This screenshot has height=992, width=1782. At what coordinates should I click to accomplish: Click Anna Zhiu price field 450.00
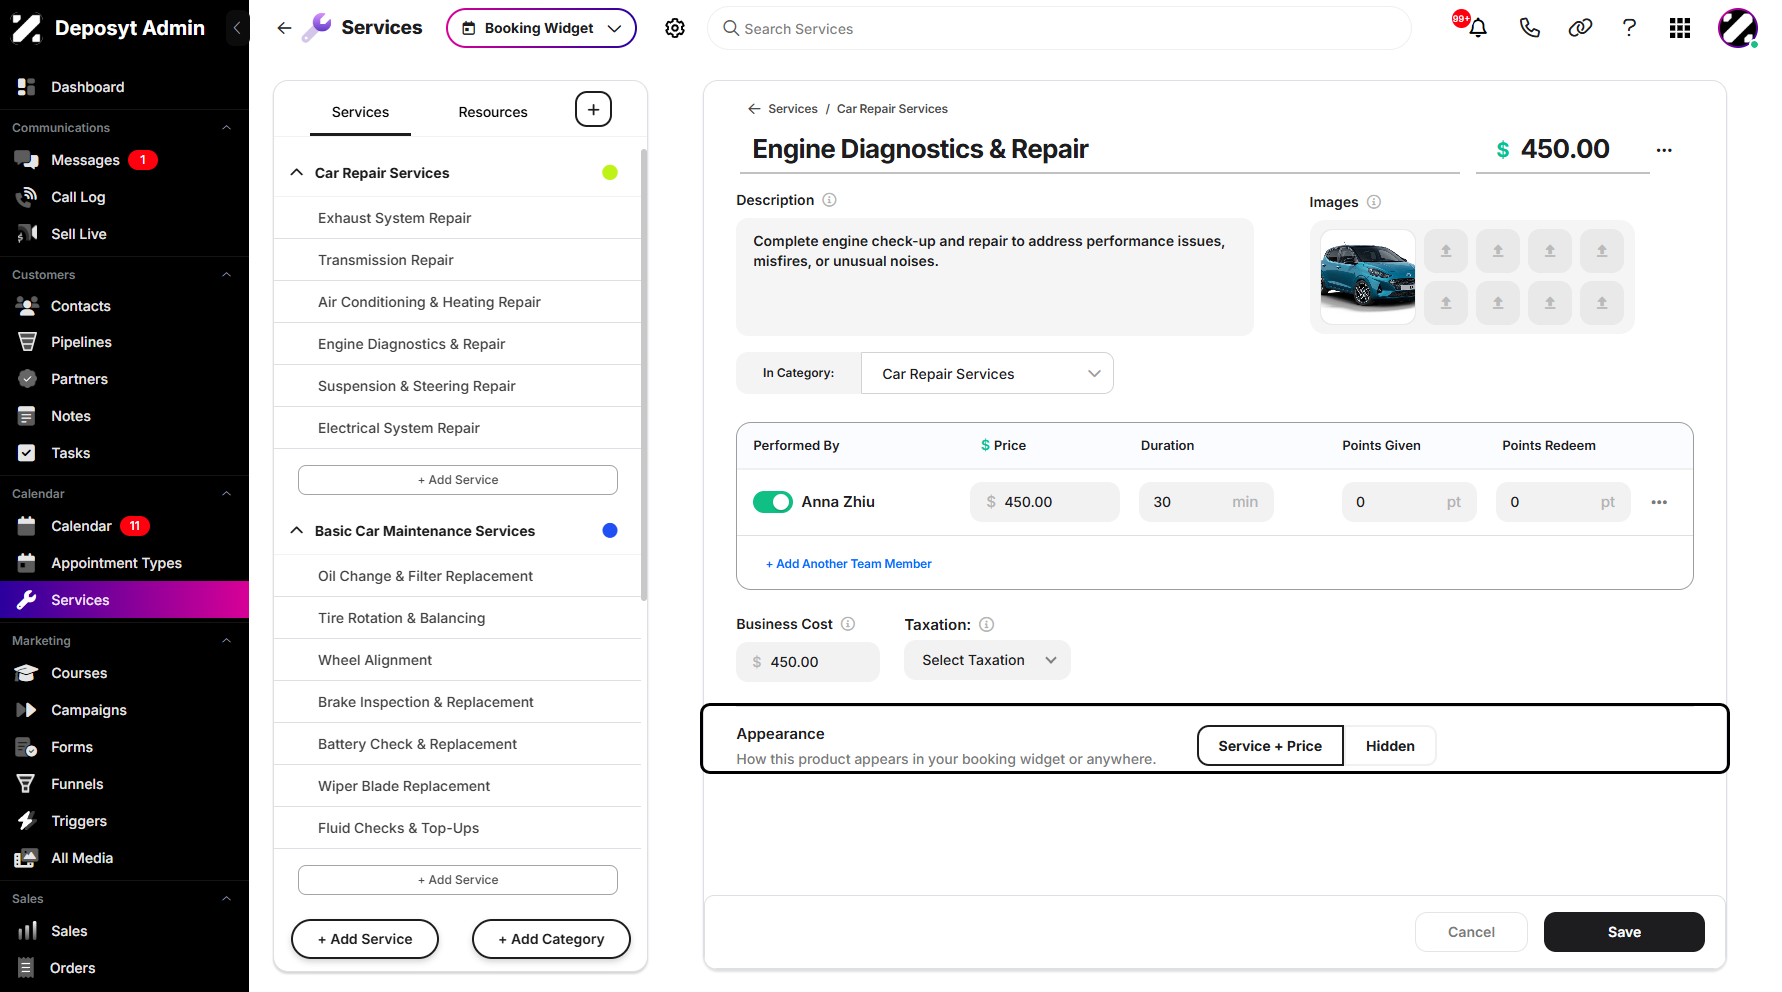tap(1044, 502)
